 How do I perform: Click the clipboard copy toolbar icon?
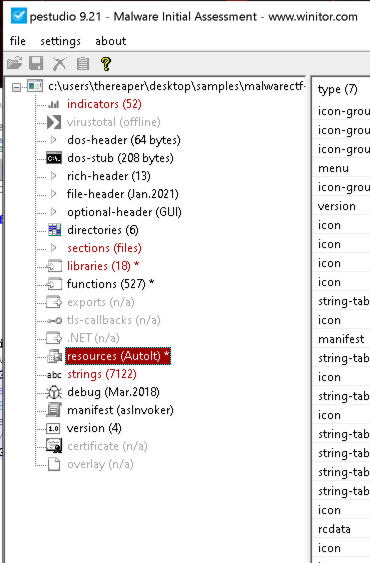[83, 64]
